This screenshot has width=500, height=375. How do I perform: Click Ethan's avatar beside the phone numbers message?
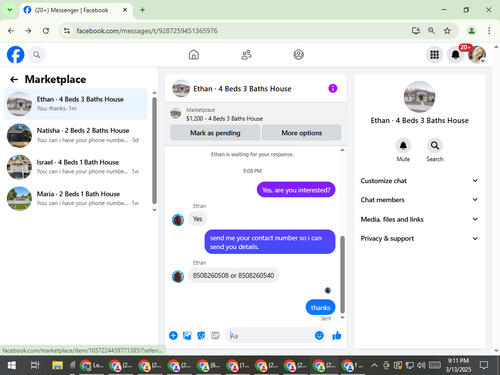pyautogui.click(x=178, y=276)
